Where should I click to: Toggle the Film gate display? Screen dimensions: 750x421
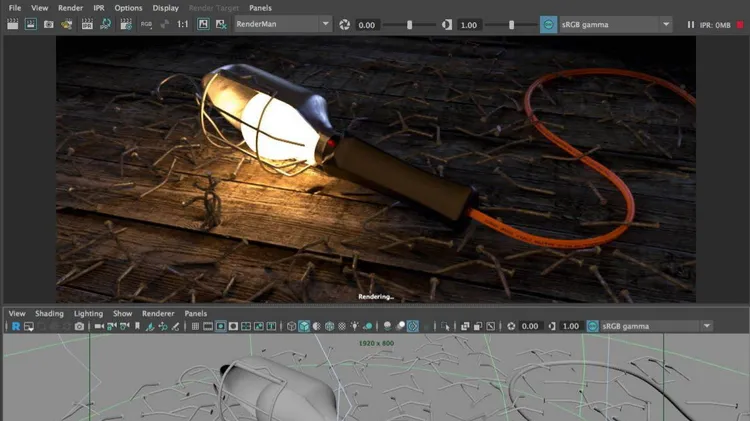coord(208,326)
